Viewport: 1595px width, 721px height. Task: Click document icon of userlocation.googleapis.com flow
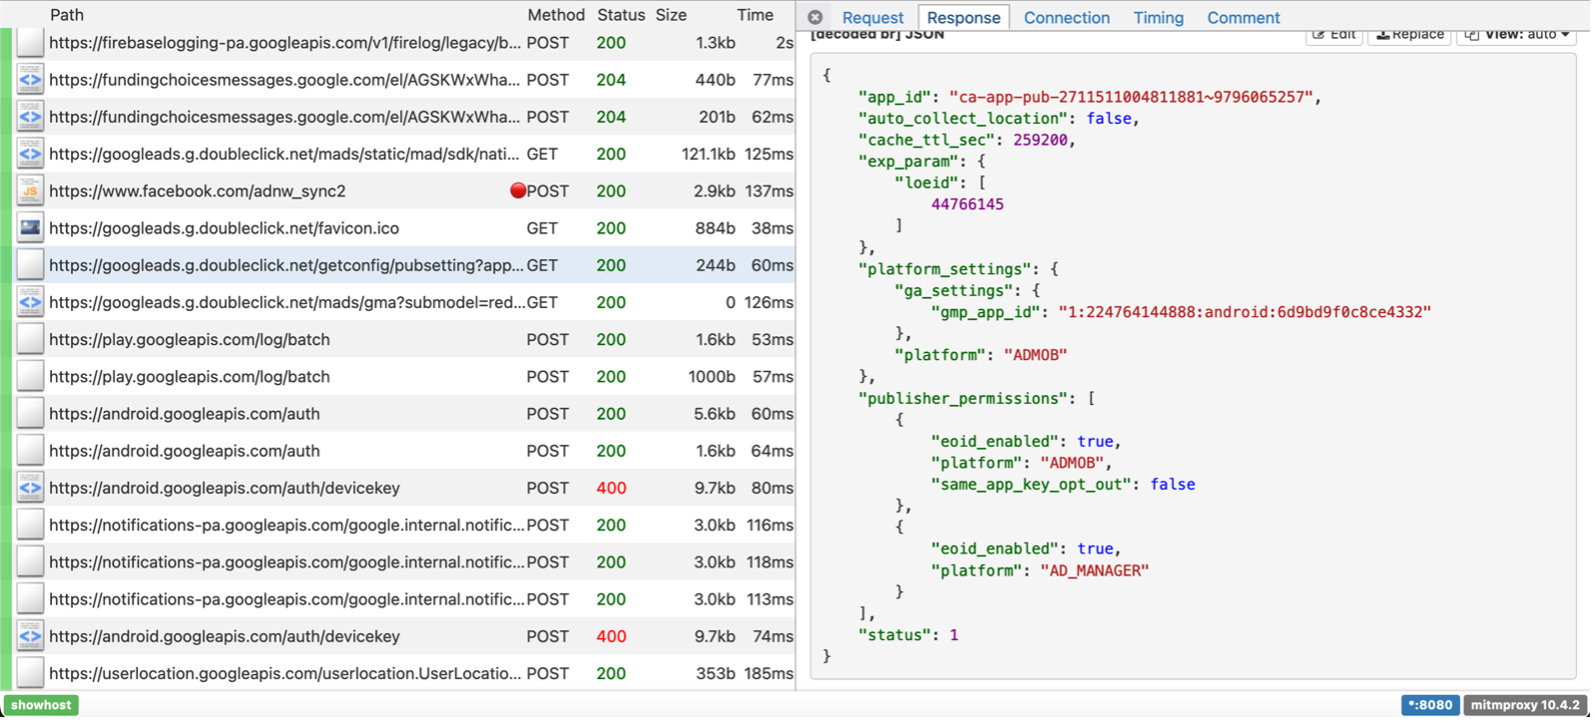coord(30,673)
